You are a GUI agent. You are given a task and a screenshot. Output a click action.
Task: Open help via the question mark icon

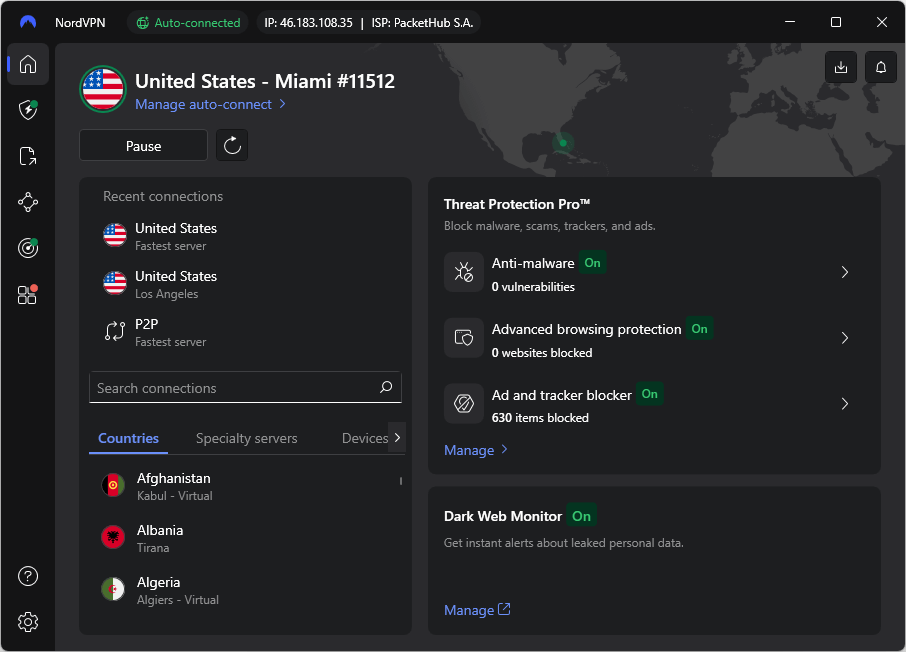[x=27, y=576]
